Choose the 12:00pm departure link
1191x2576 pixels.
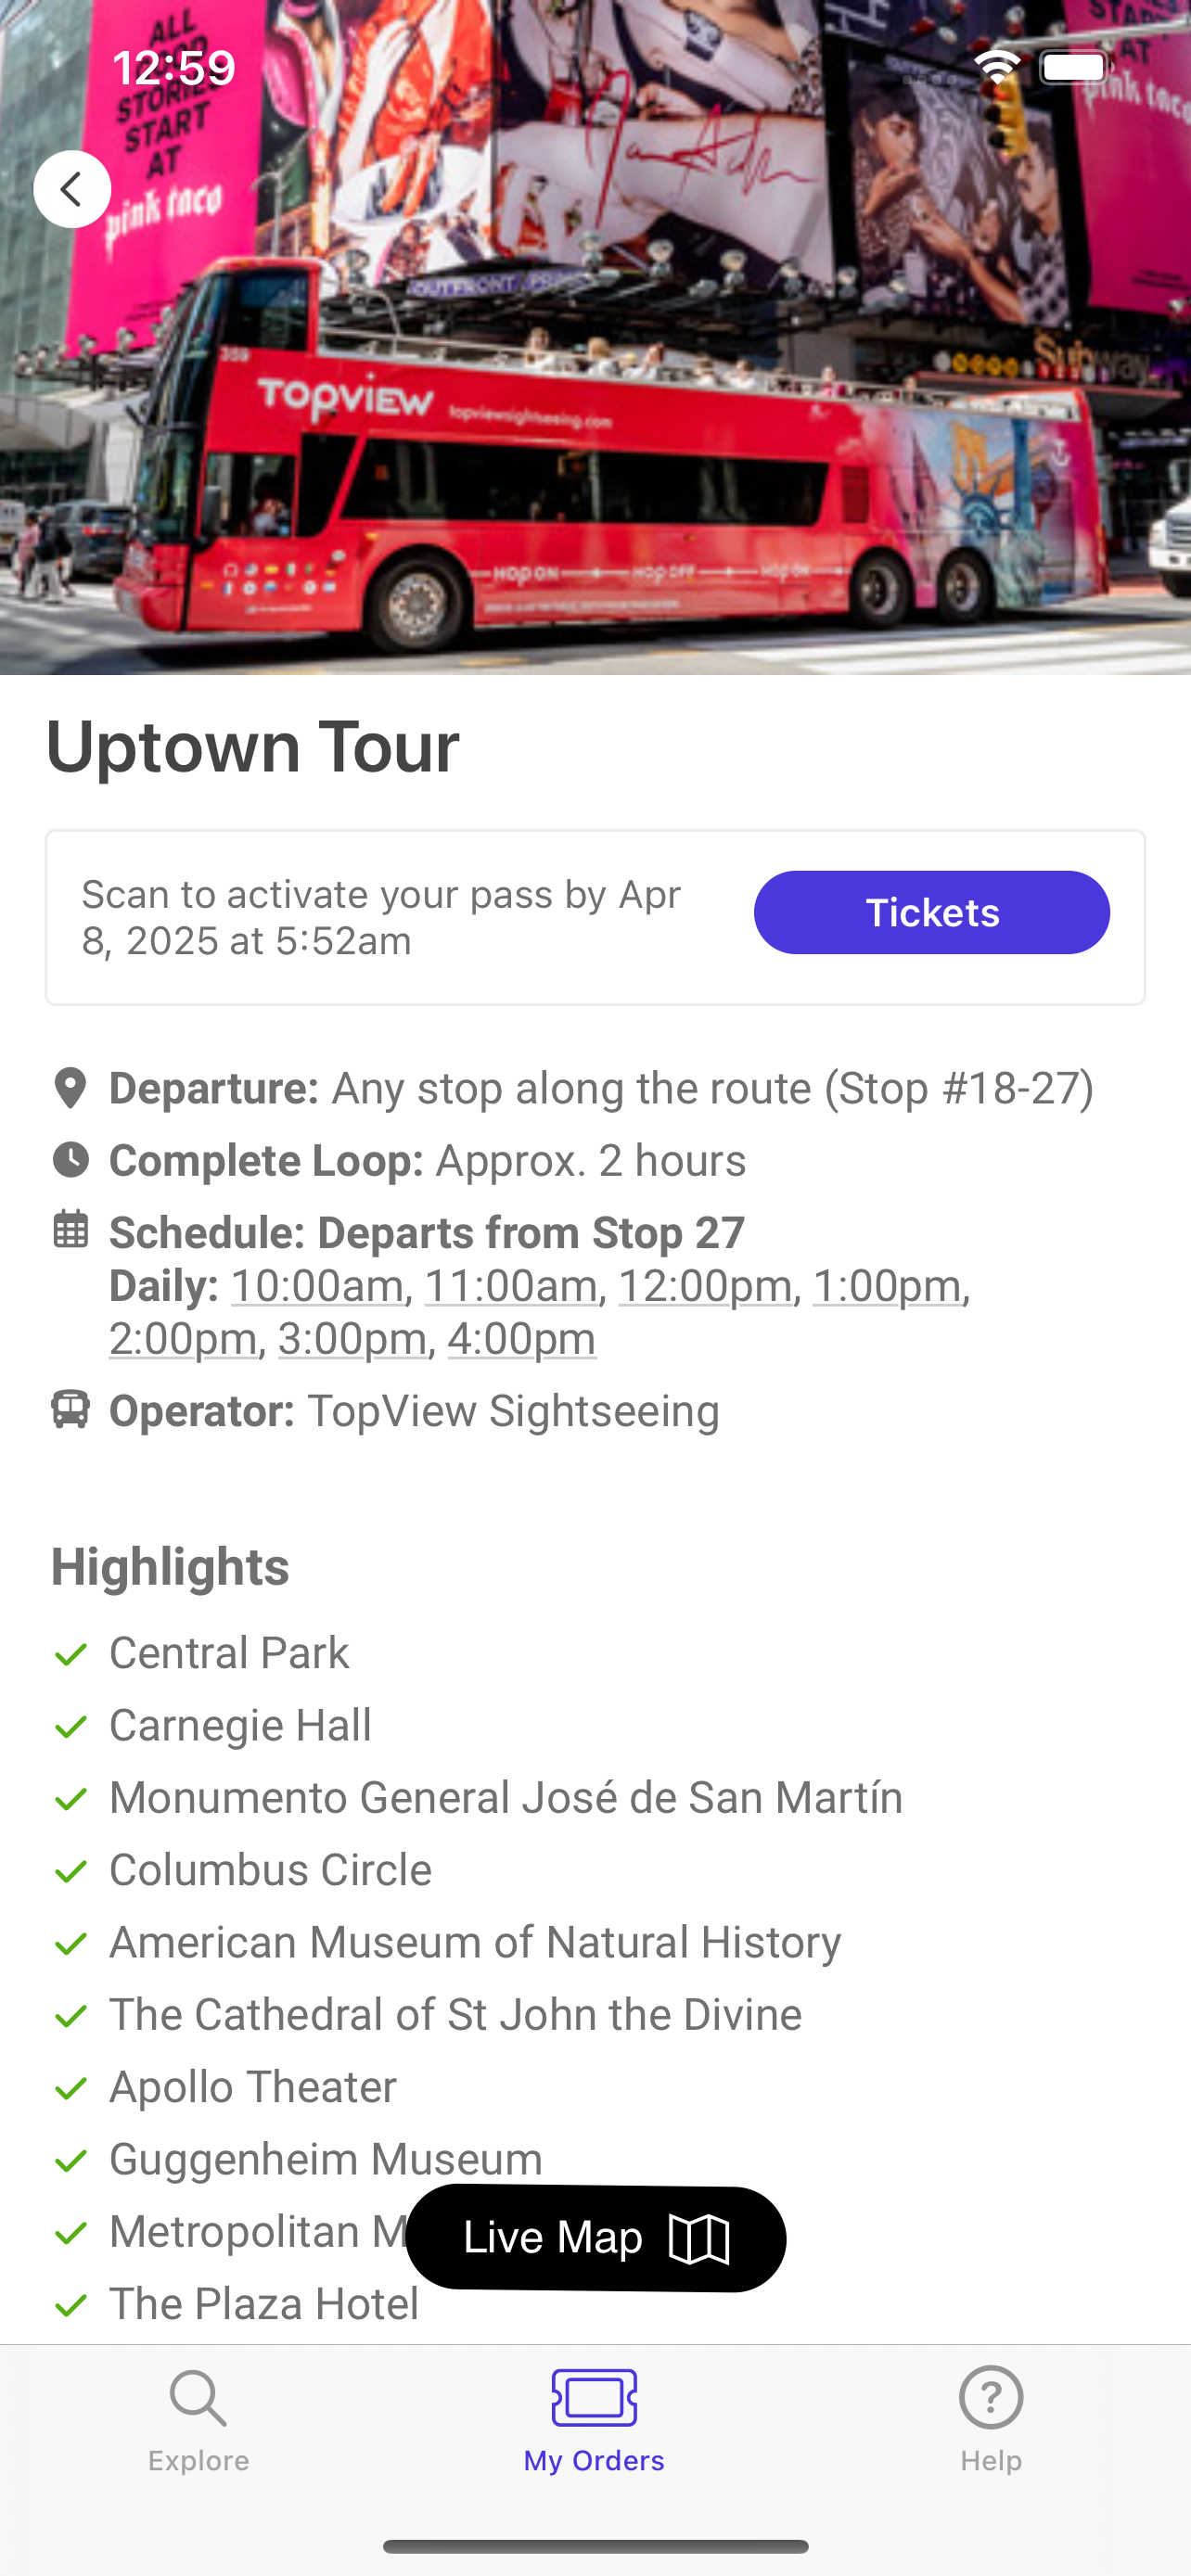[705, 1286]
